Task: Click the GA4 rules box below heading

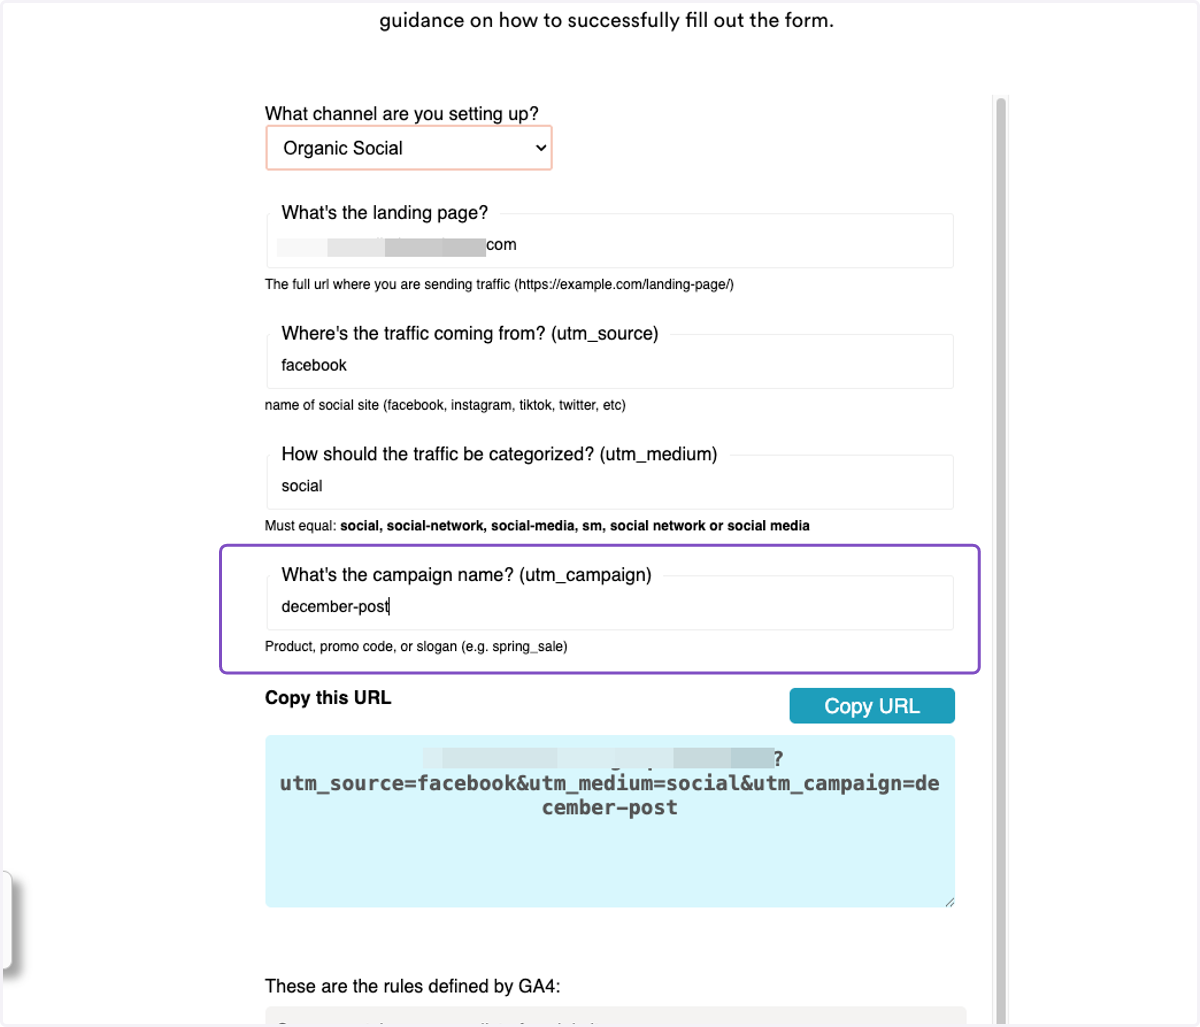Action: (616, 1016)
